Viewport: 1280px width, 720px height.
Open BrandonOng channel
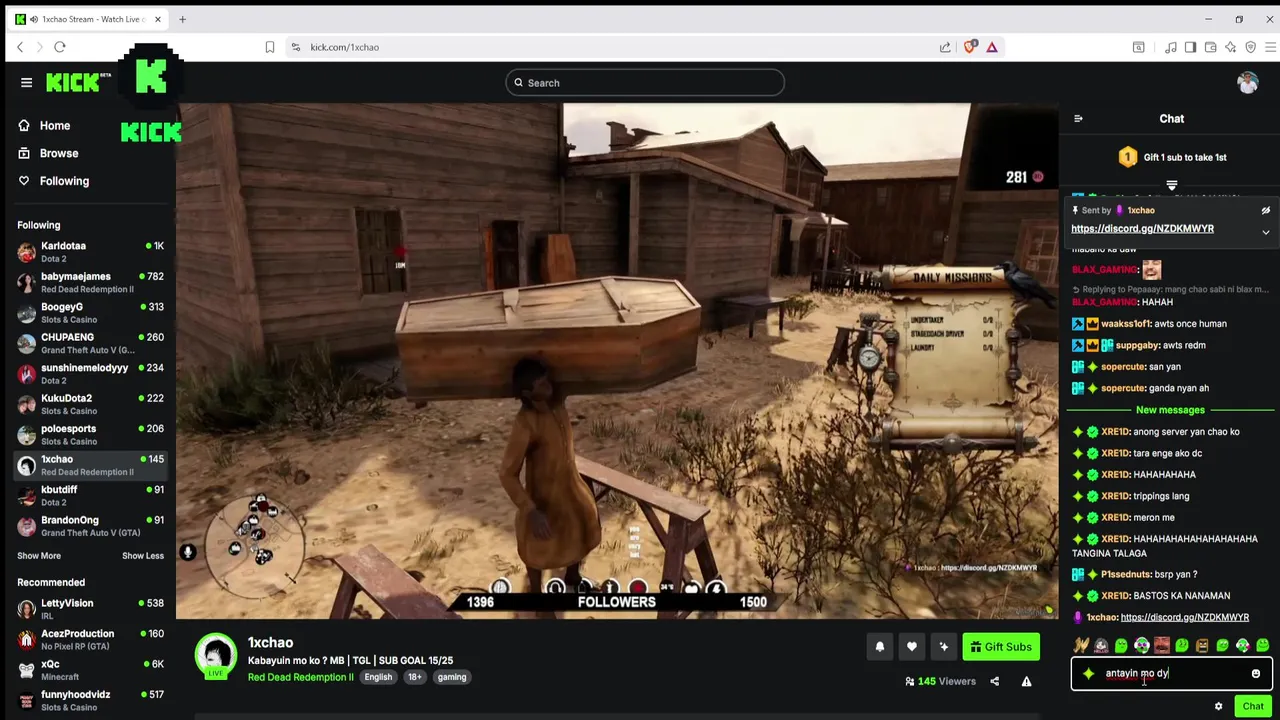90,526
